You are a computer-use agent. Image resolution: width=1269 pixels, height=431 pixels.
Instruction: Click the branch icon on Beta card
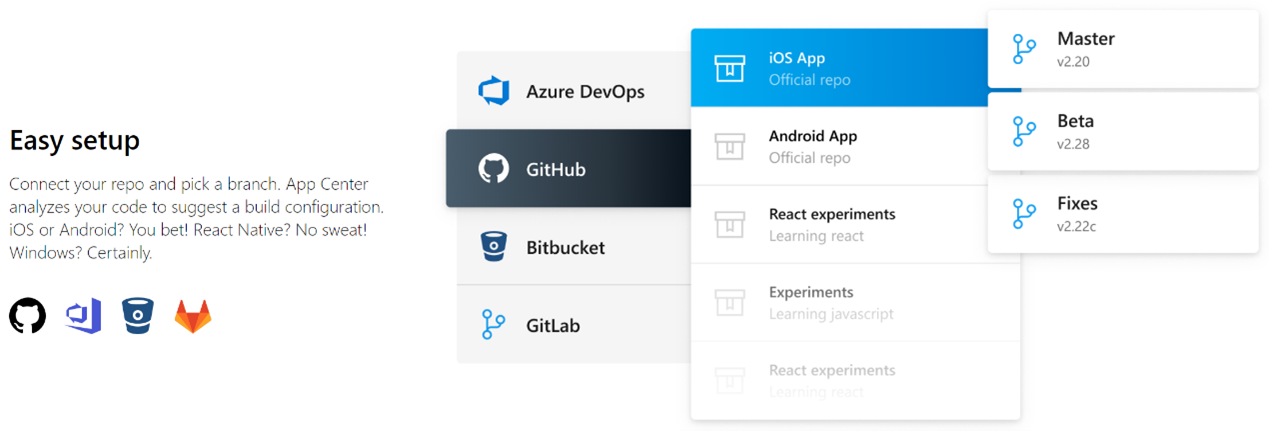click(x=1024, y=132)
